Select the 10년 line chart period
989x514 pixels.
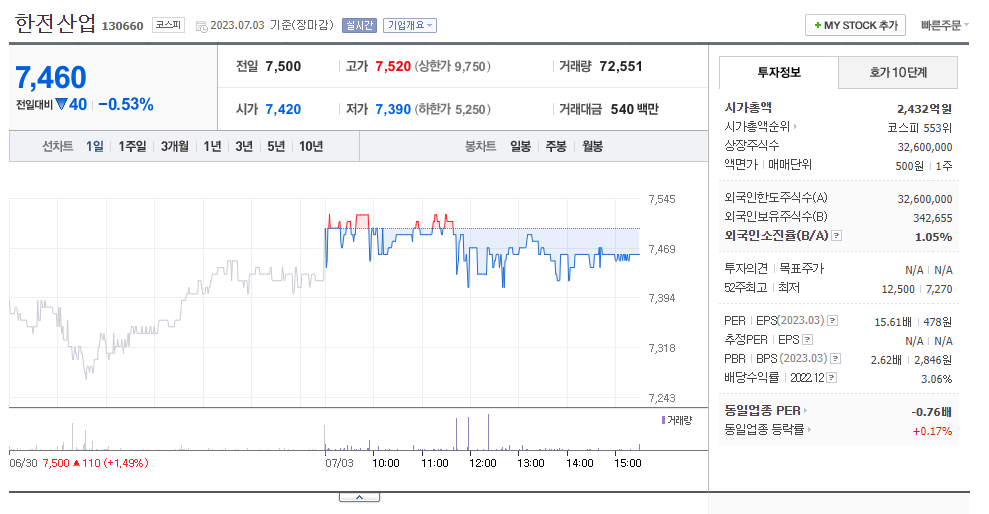[311, 146]
